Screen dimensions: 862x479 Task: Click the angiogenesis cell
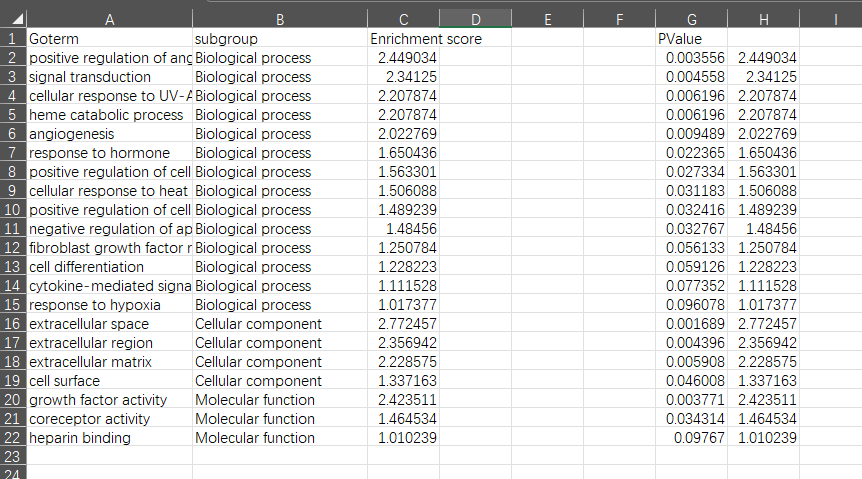coord(109,134)
